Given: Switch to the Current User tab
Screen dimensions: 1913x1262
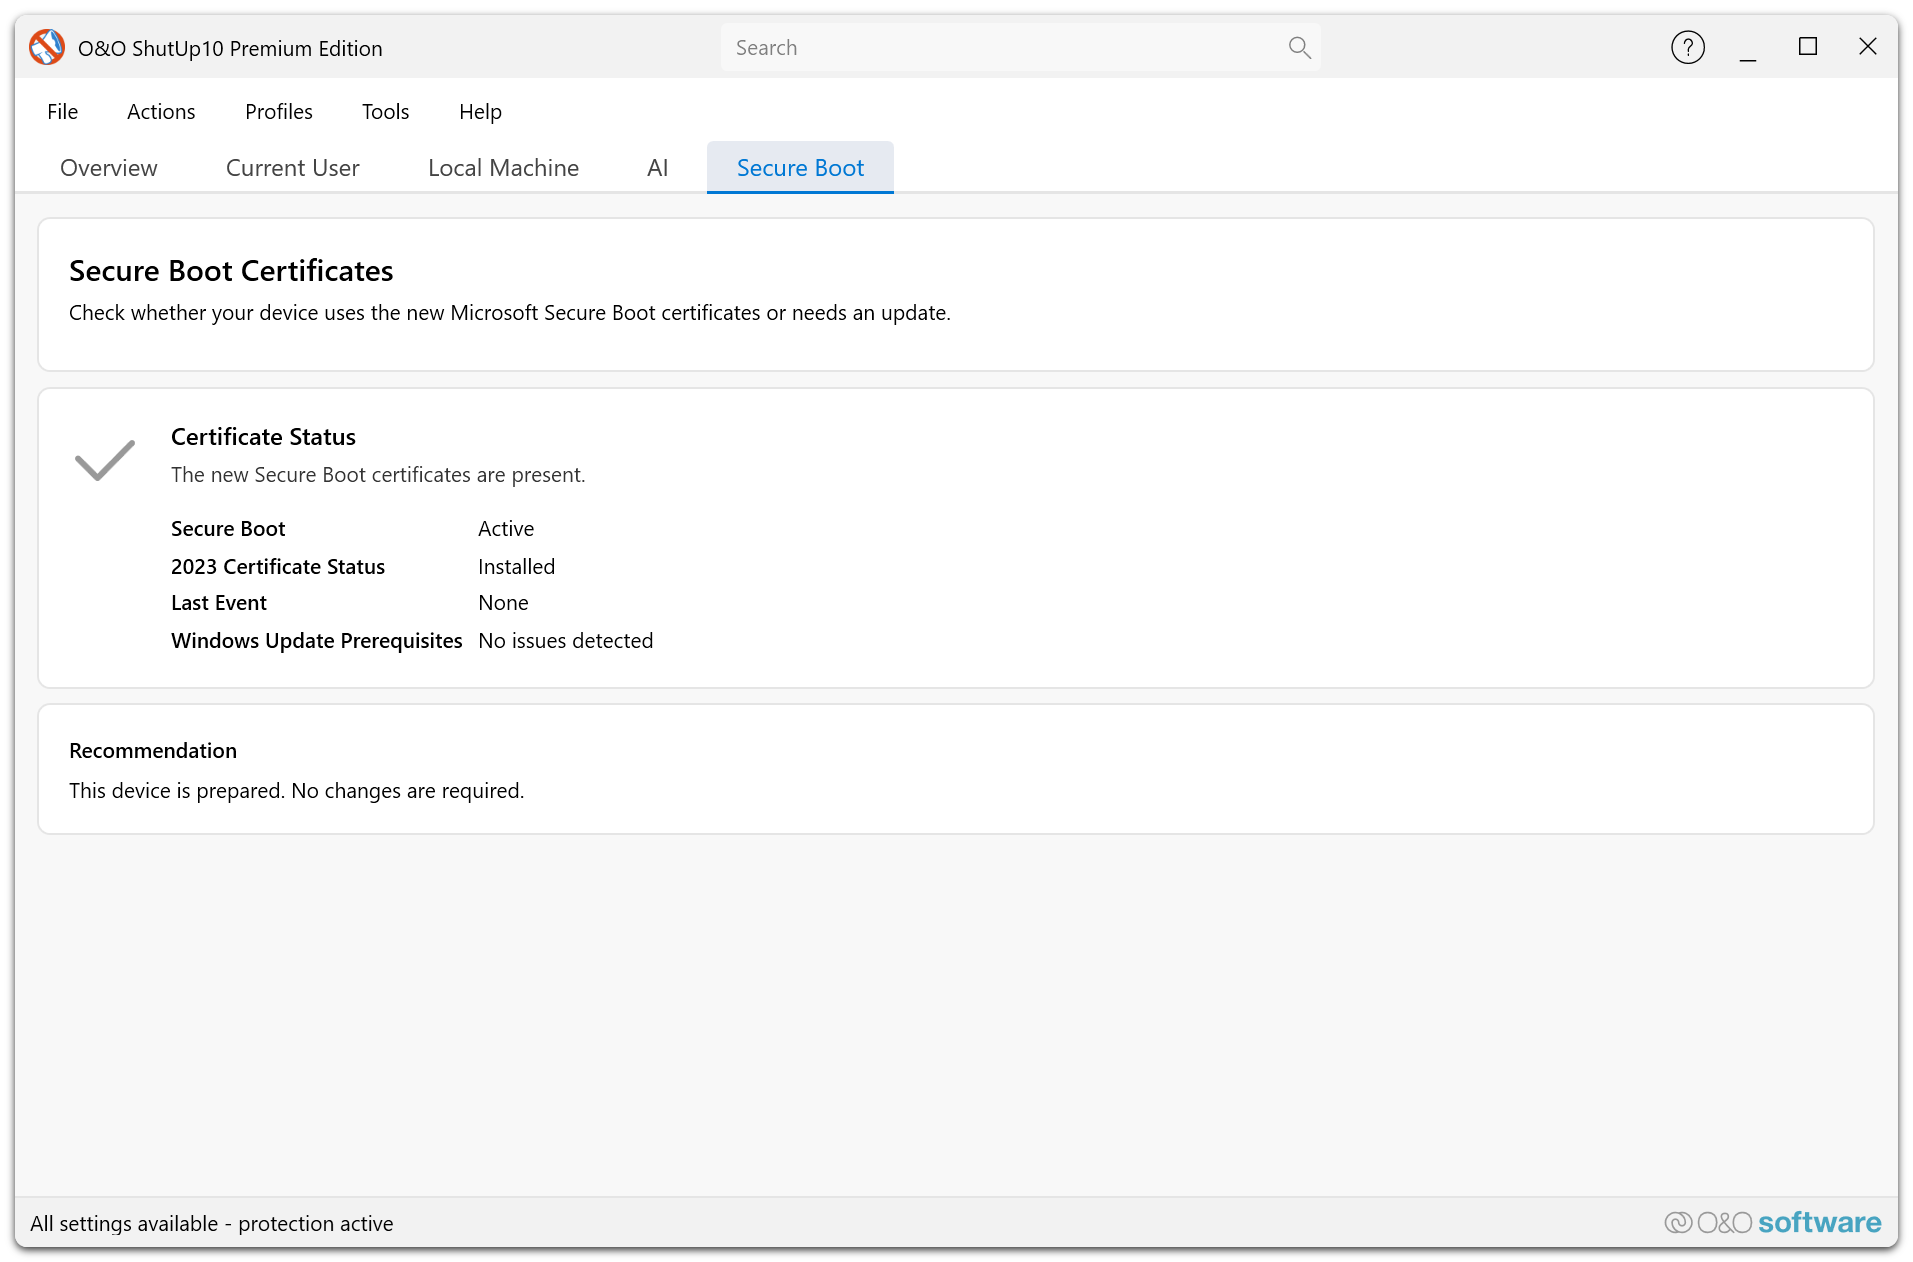Looking at the screenshot, I should (293, 167).
